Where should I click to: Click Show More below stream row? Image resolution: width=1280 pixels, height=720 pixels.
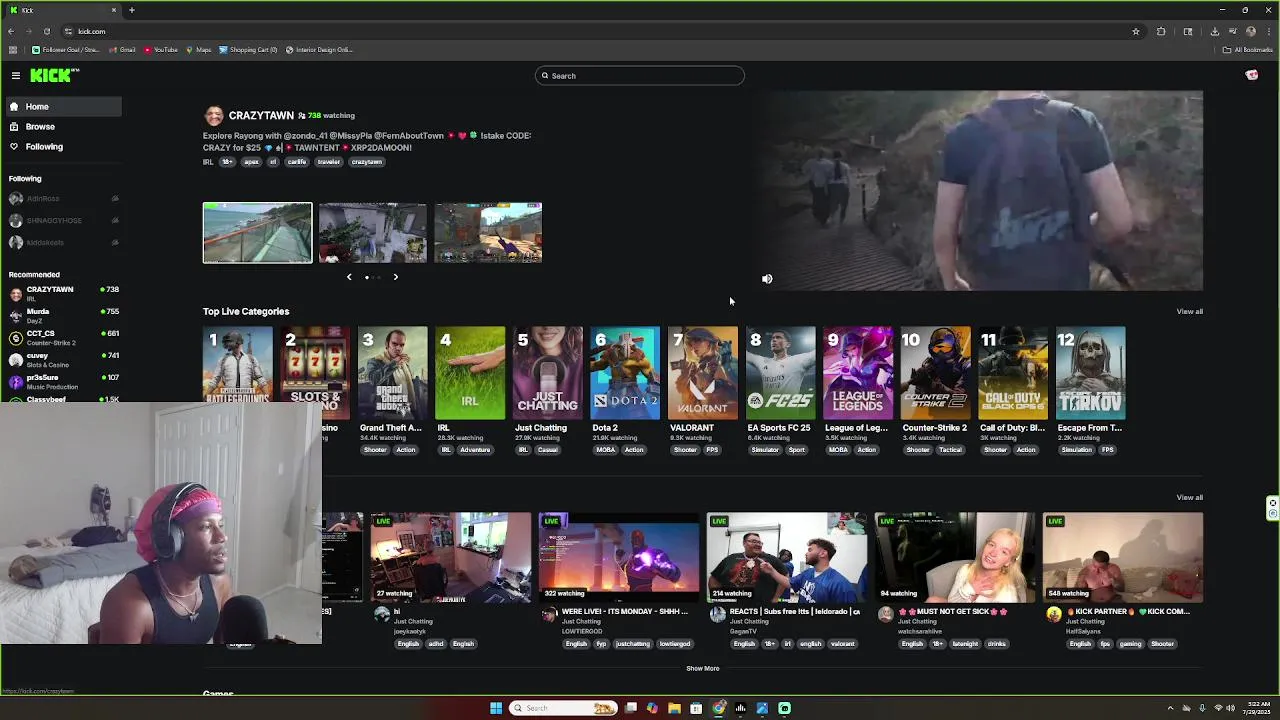click(x=703, y=668)
